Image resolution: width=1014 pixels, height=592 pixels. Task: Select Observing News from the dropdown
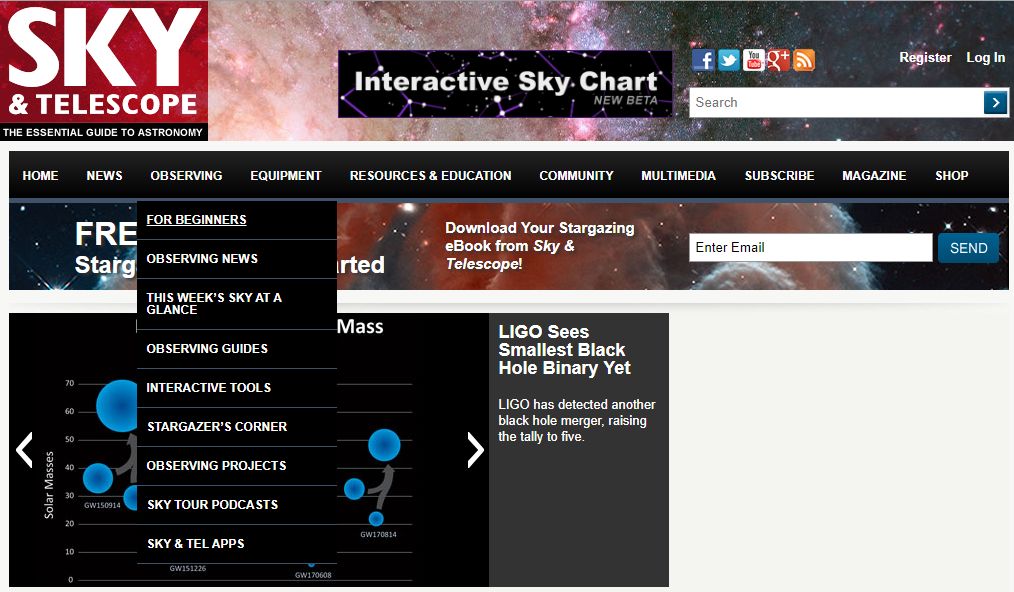pos(237,259)
